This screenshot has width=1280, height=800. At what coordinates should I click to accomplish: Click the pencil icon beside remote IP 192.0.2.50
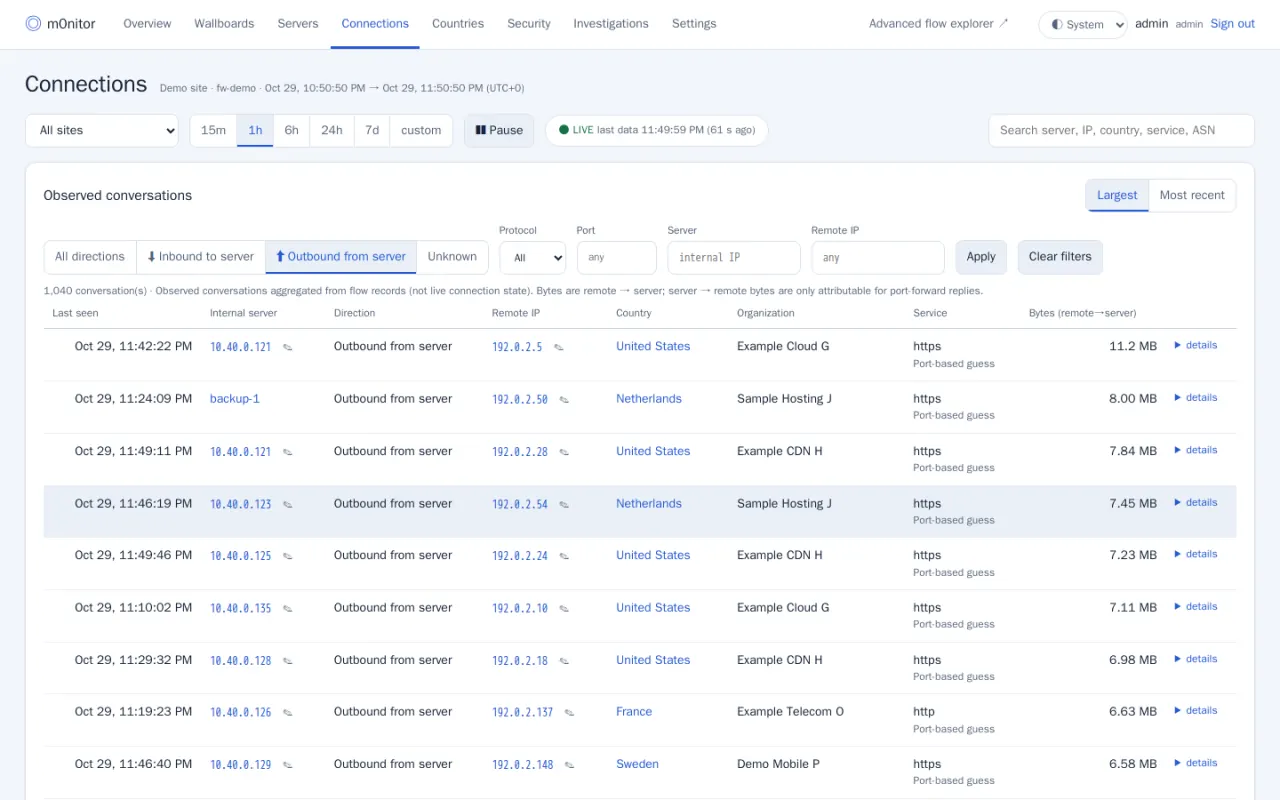564,399
